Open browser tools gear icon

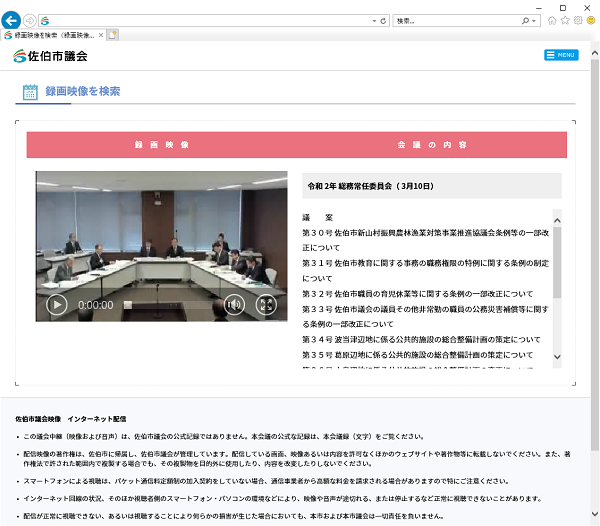click(578, 20)
